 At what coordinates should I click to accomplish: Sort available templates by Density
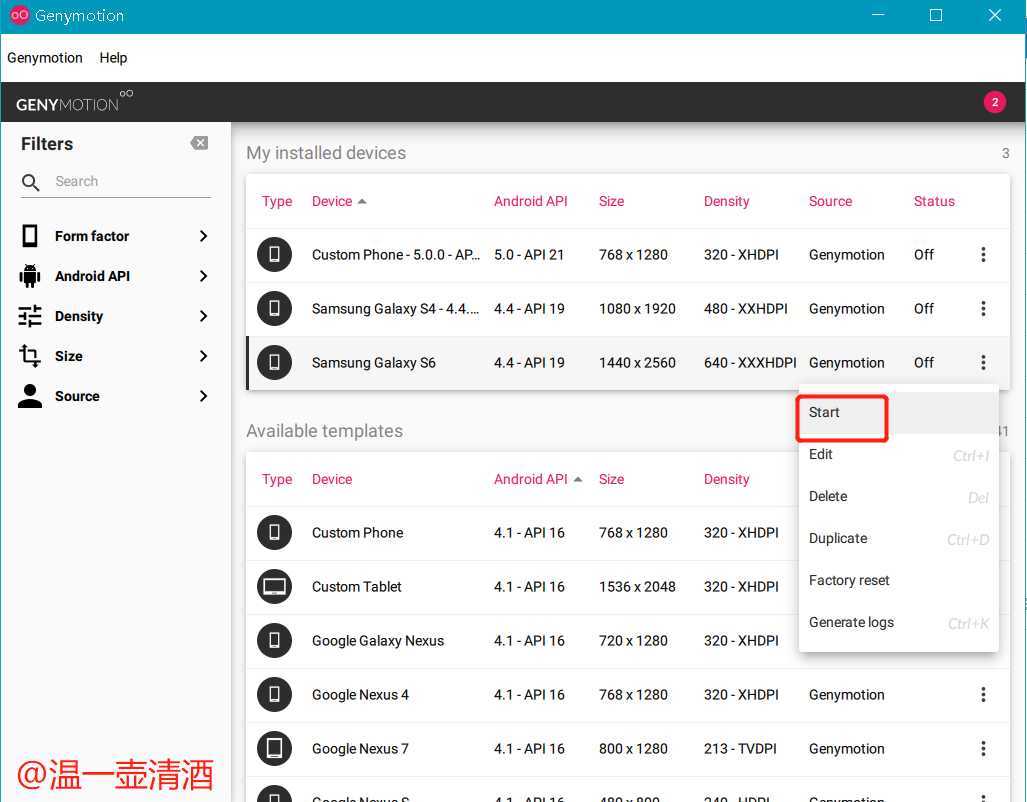coord(726,479)
